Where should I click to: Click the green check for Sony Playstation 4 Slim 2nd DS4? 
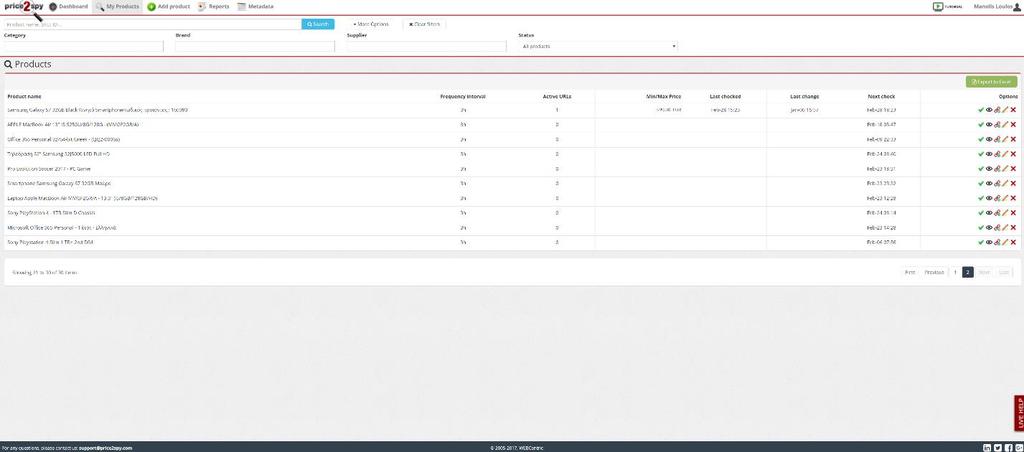[x=981, y=242]
